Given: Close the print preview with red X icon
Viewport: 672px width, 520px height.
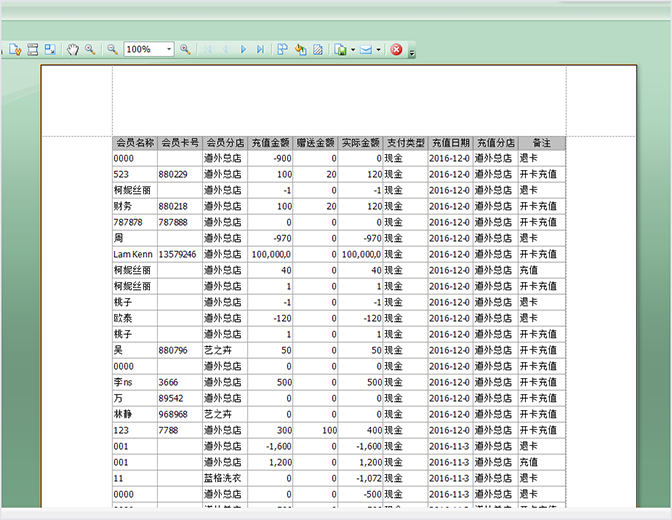Looking at the screenshot, I should pos(397,49).
